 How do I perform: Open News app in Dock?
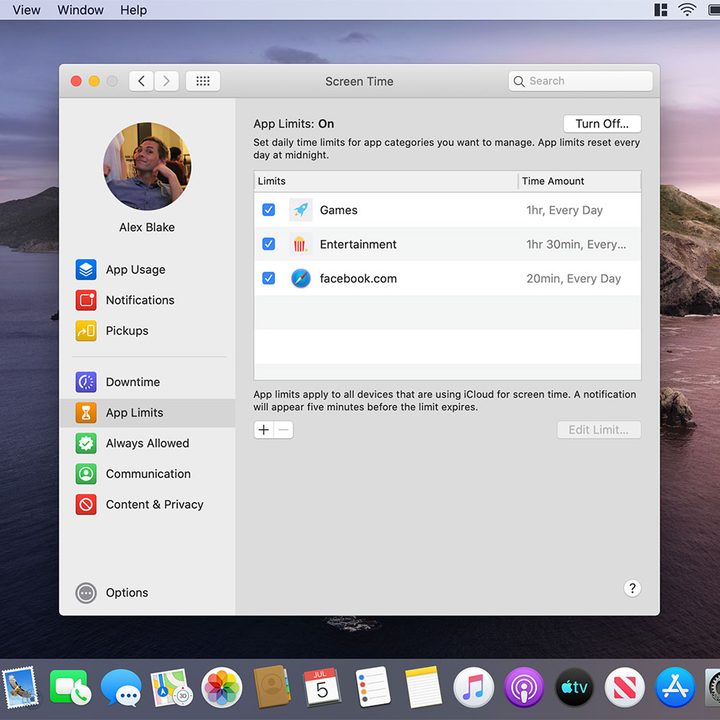point(624,687)
